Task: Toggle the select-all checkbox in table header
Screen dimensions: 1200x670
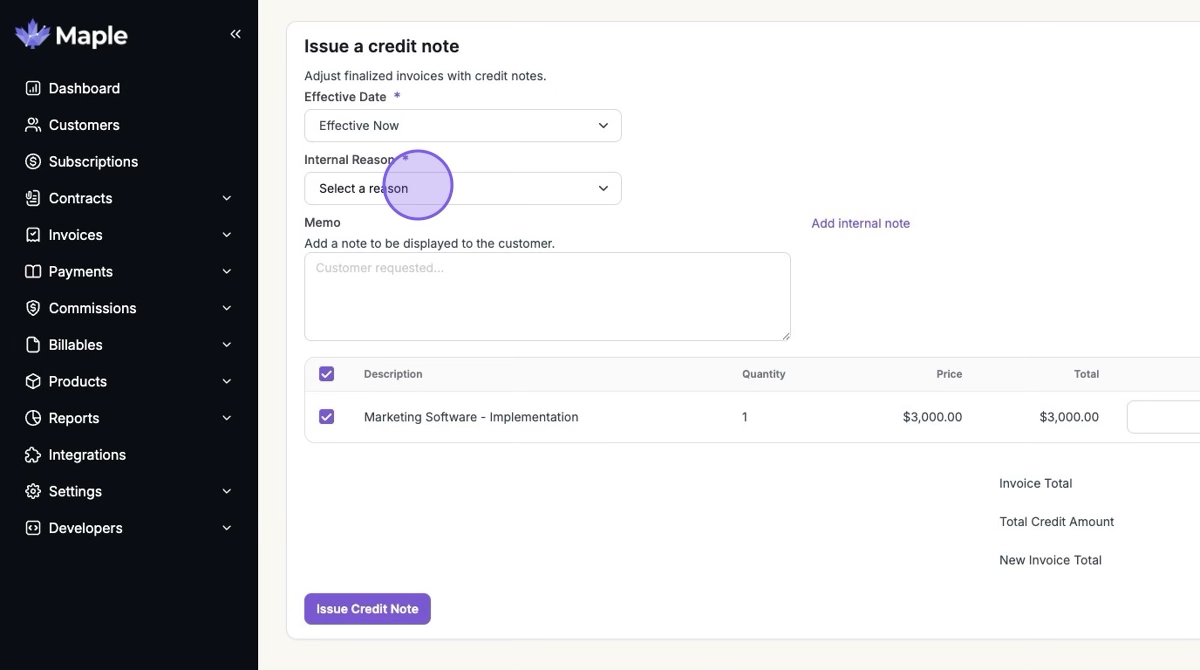Action: tap(326, 374)
